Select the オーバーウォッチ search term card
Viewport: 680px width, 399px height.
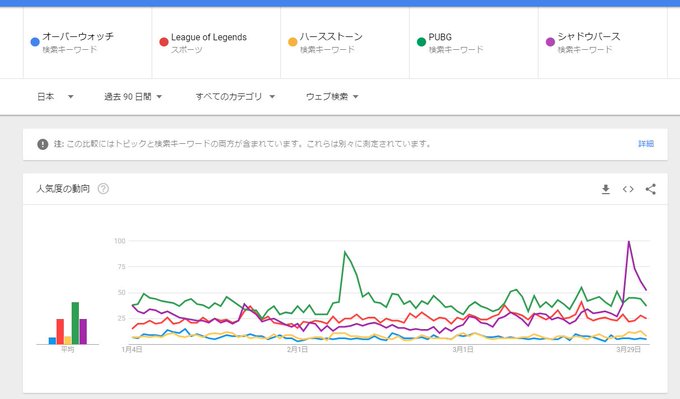point(88,43)
